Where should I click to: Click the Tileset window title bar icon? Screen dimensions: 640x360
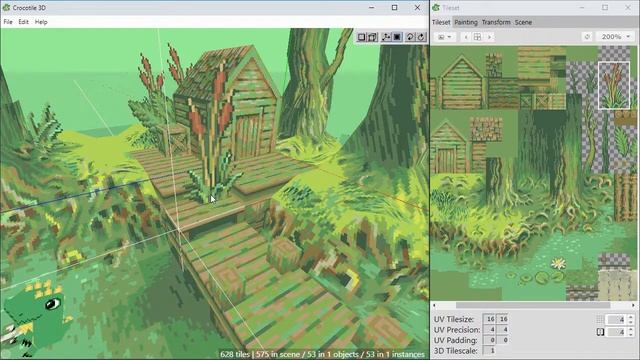pos(436,7)
